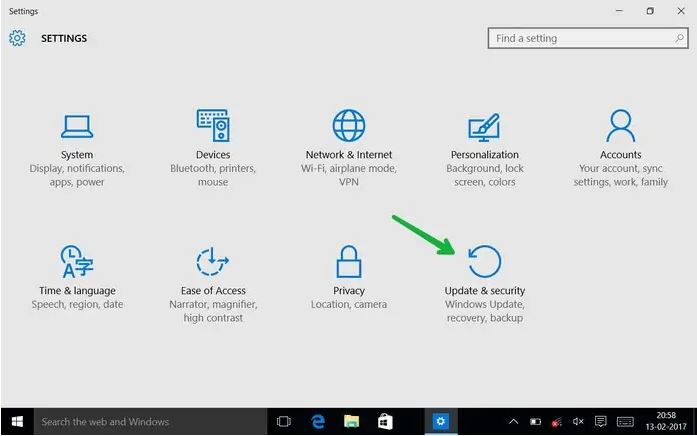Show hidden tray icons chevron

[x=513, y=421]
